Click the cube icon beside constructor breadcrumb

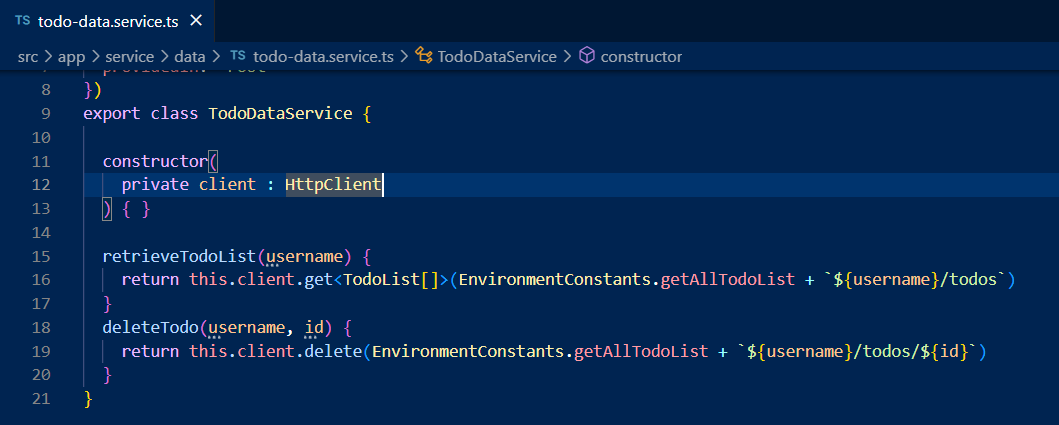click(587, 57)
